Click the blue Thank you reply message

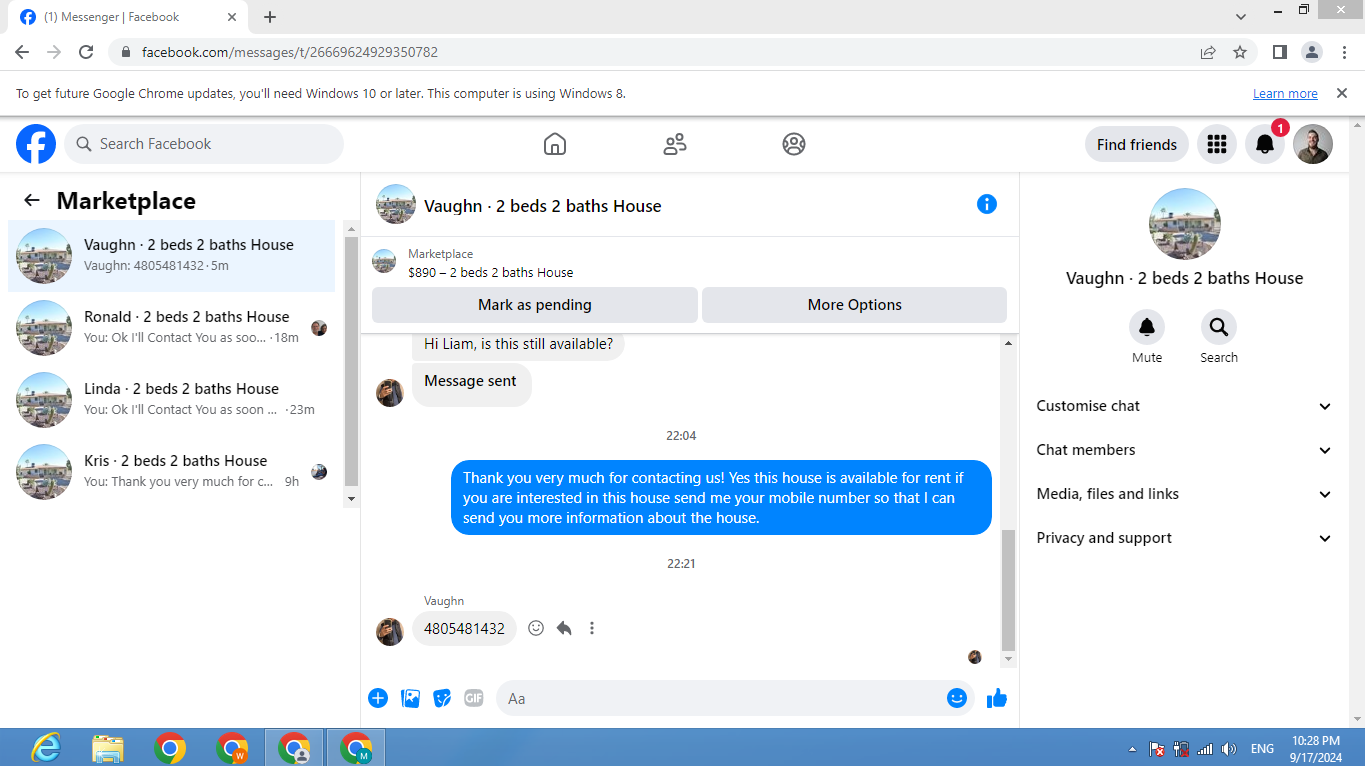click(721, 497)
